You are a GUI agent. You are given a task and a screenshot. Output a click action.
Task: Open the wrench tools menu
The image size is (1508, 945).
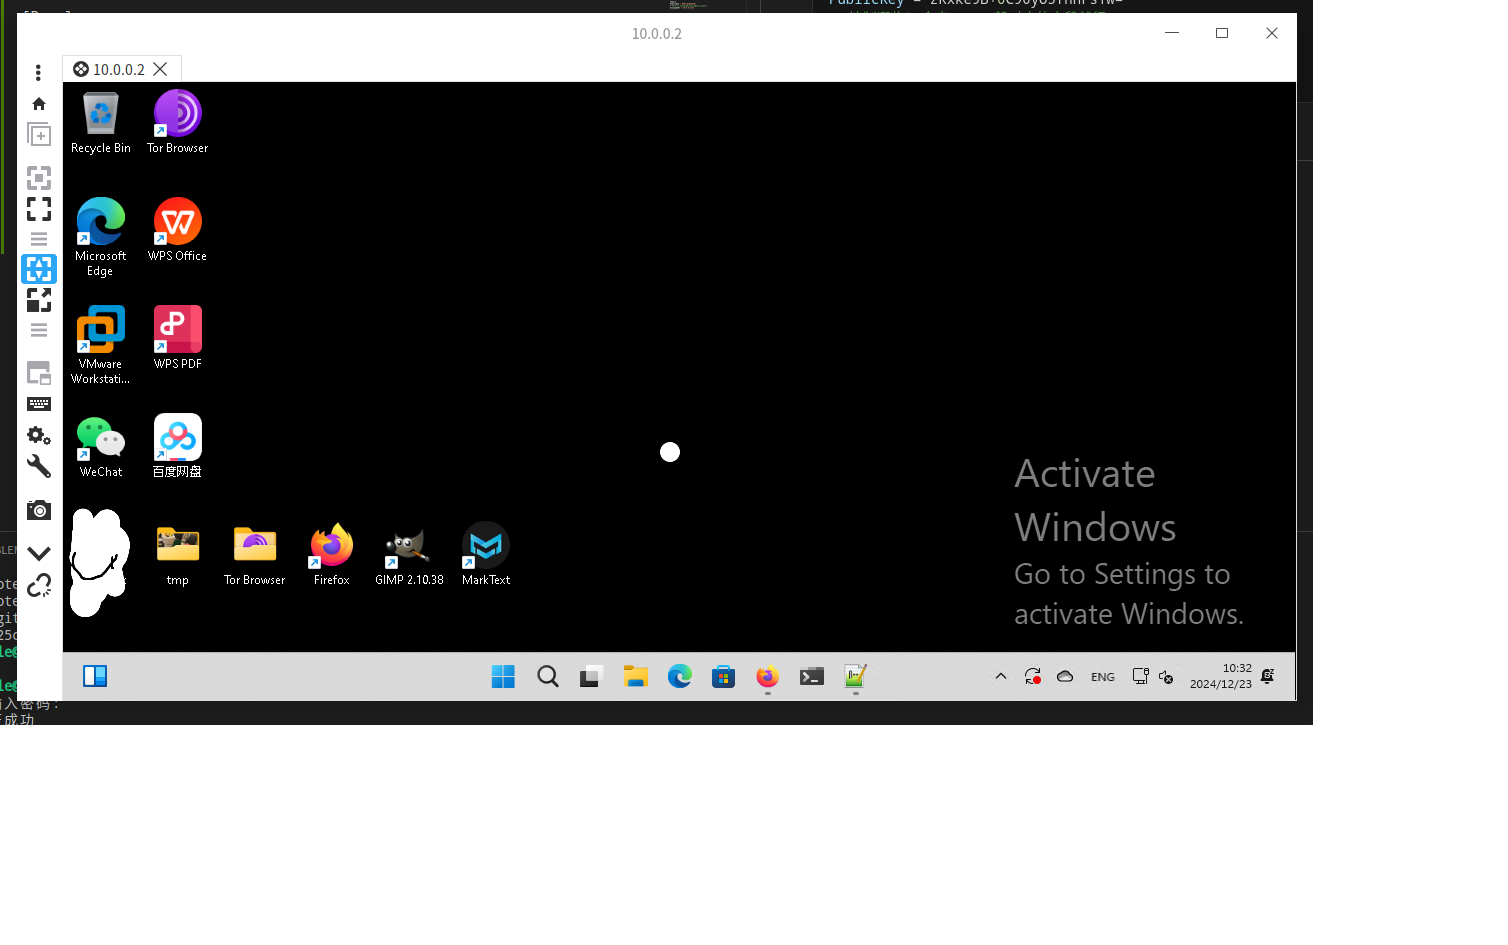coord(39,467)
